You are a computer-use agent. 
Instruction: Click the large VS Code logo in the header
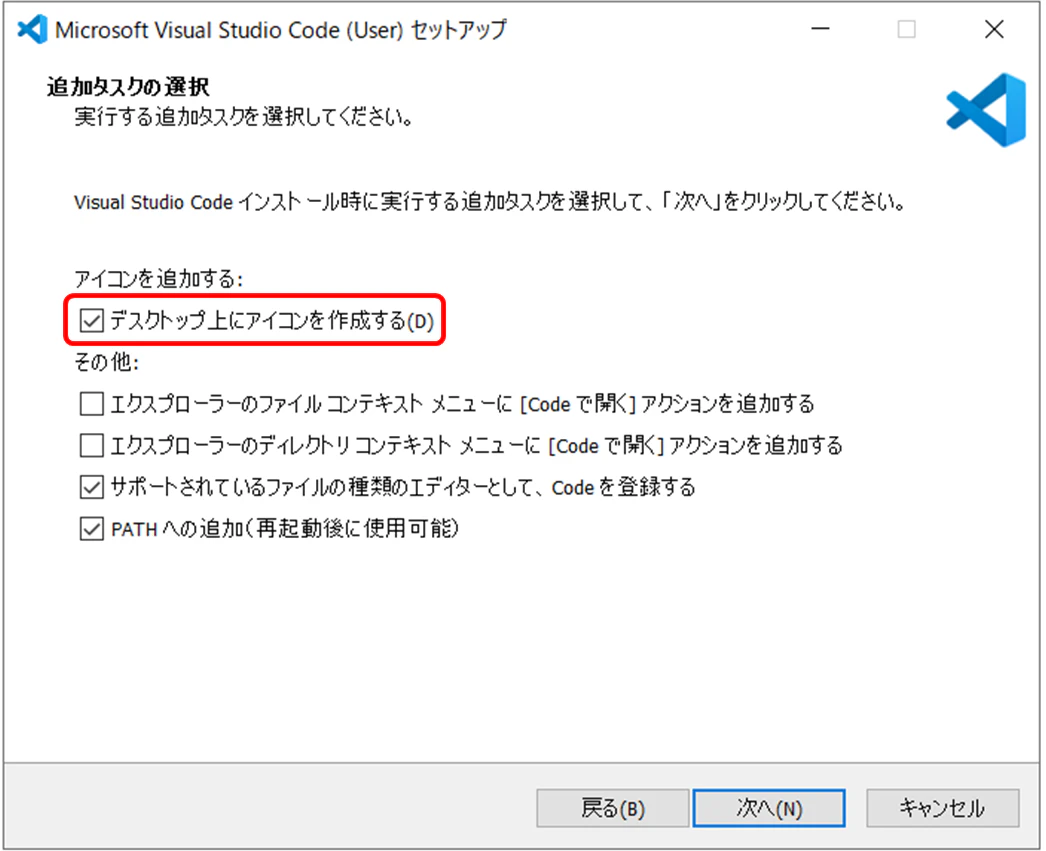click(986, 110)
